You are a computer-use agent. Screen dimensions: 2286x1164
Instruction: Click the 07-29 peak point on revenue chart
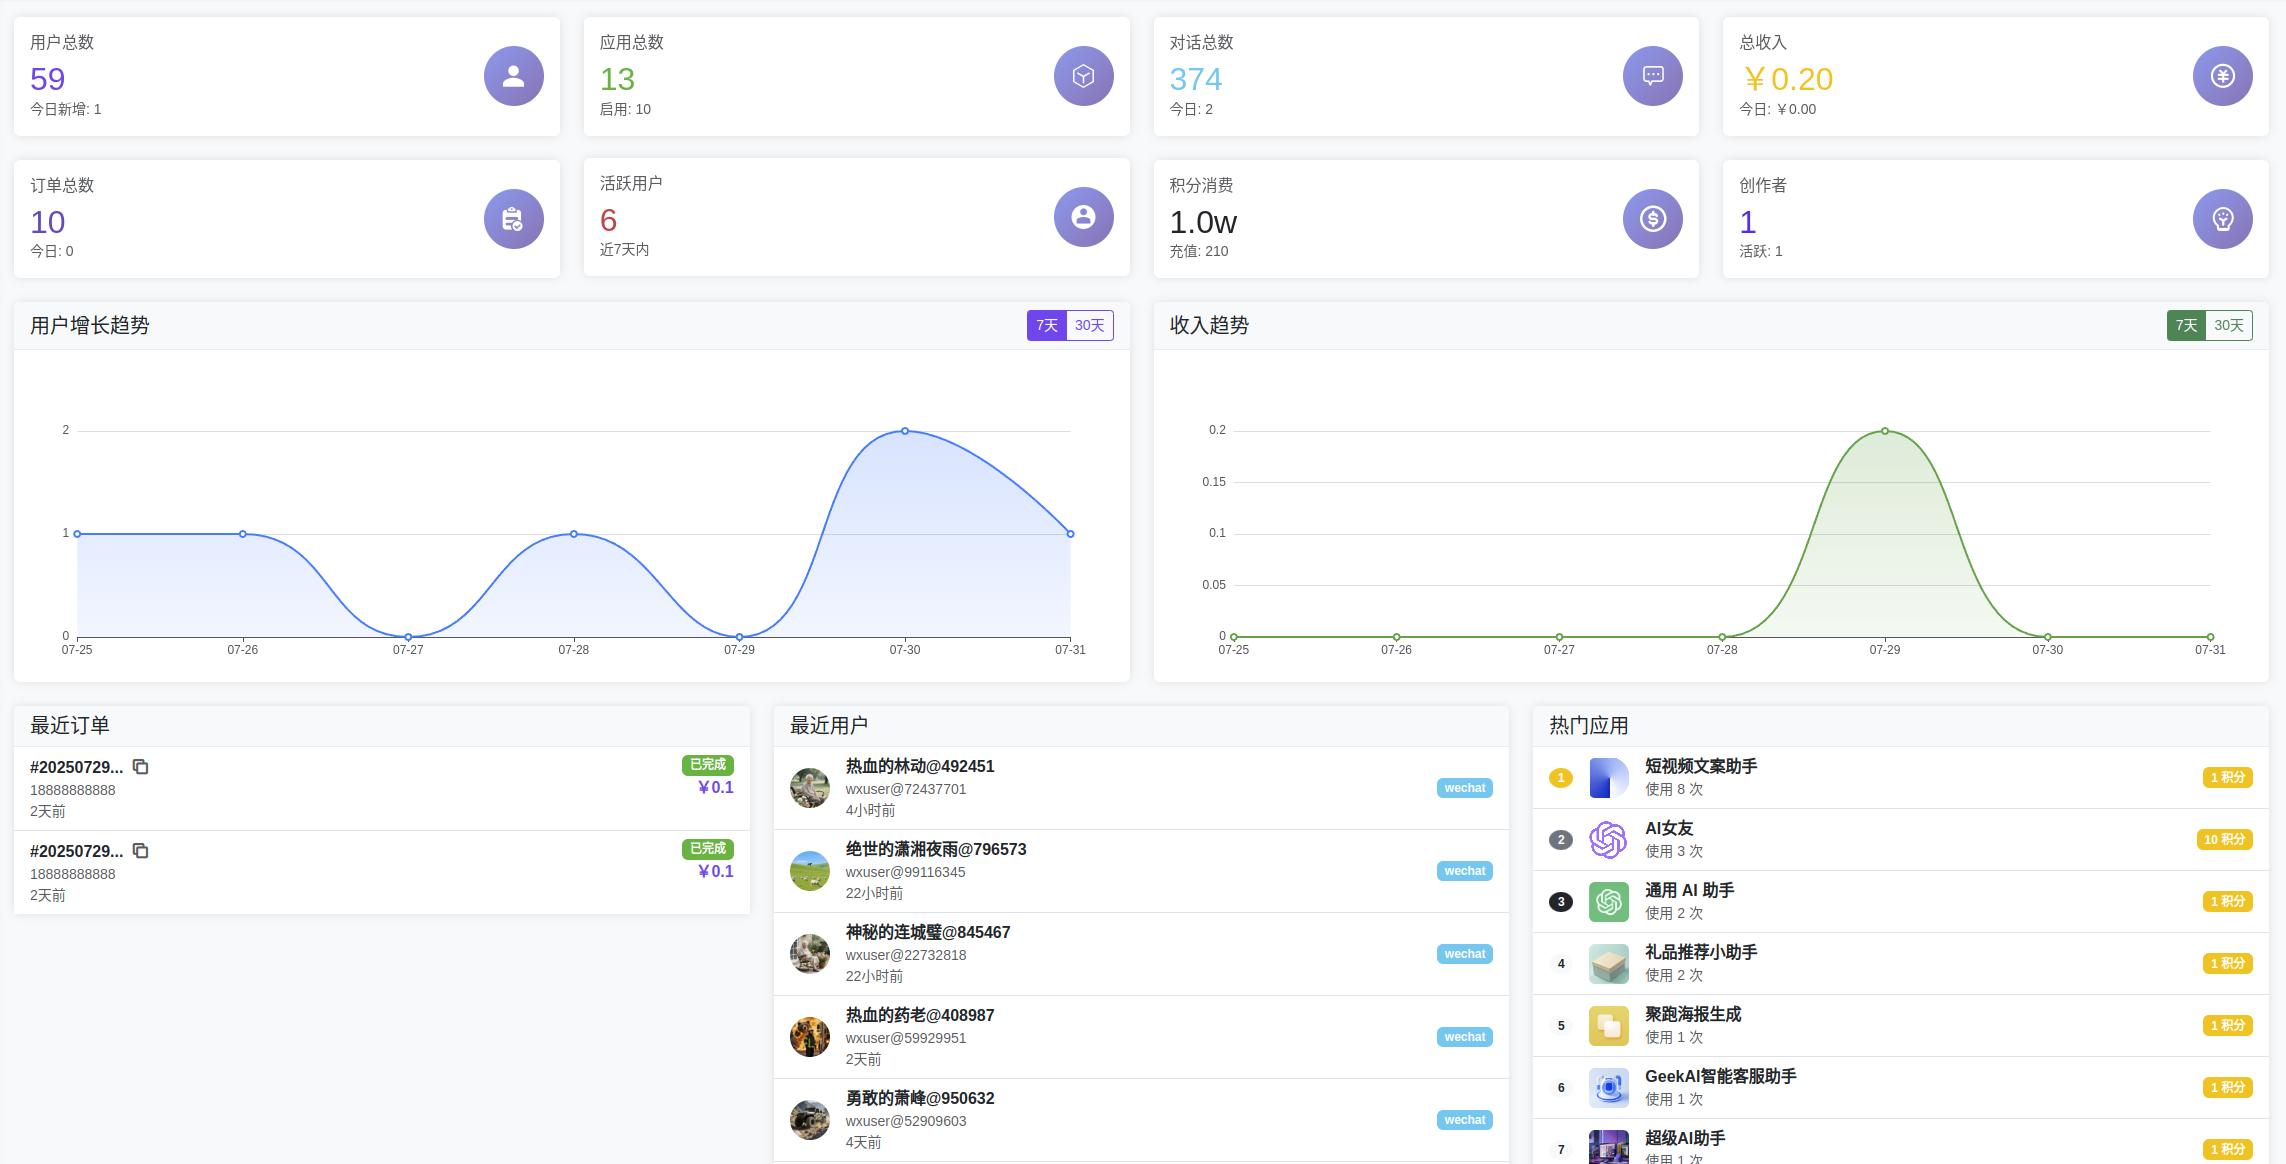[x=1885, y=431]
